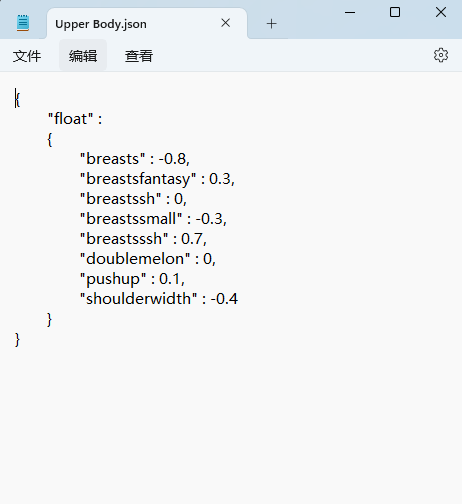The height and width of the screenshot is (504, 462).
Task: Open the settings gear icon
Action: point(441,55)
